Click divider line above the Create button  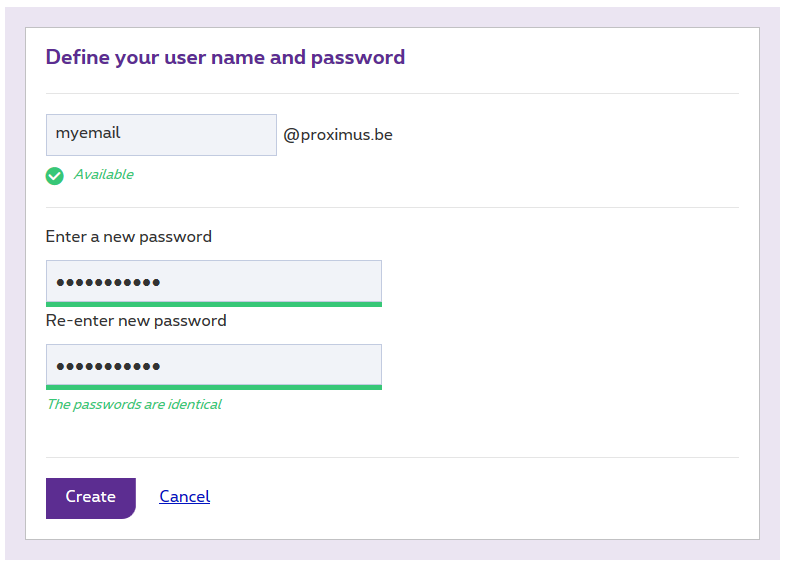pyautogui.click(x=392, y=458)
